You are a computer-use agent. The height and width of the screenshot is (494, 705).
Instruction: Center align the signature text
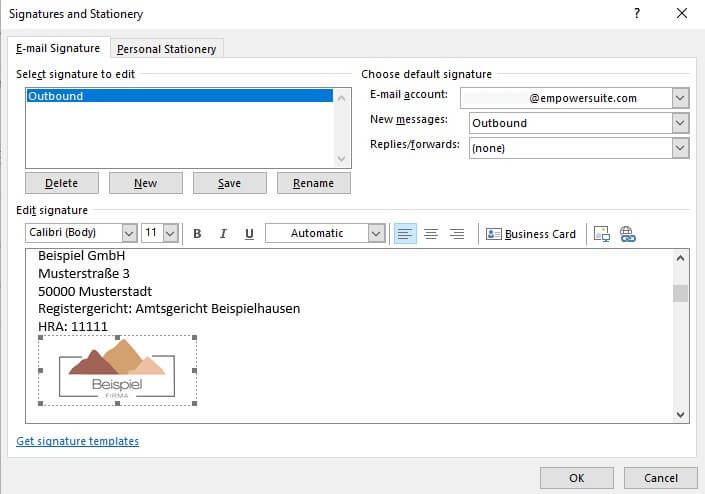click(x=431, y=234)
